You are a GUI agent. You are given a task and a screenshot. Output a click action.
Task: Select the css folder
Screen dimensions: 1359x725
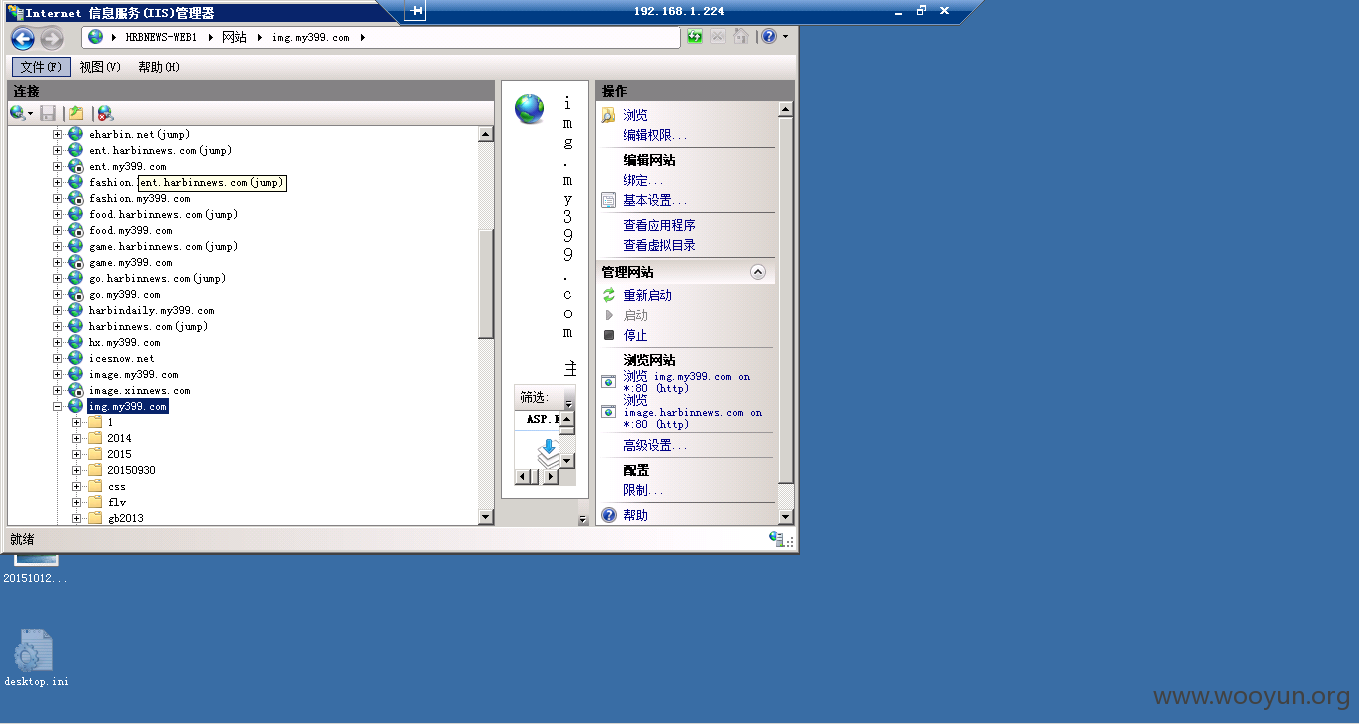coord(117,486)
